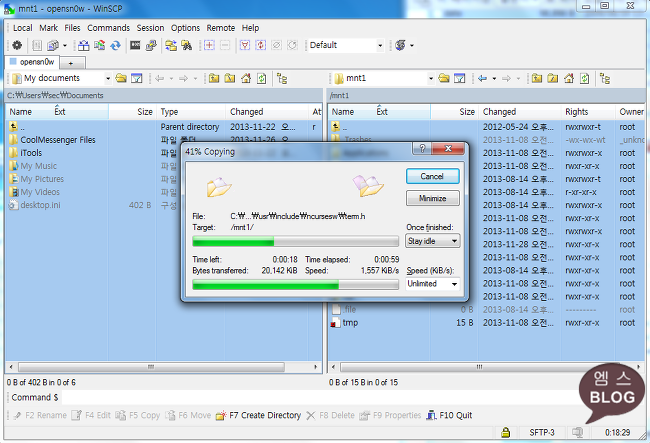Image resolution: width=650 pixels, height=443 pixels.
Task: Open Preferences gear icon in toolbar
Action: (17, 45)
